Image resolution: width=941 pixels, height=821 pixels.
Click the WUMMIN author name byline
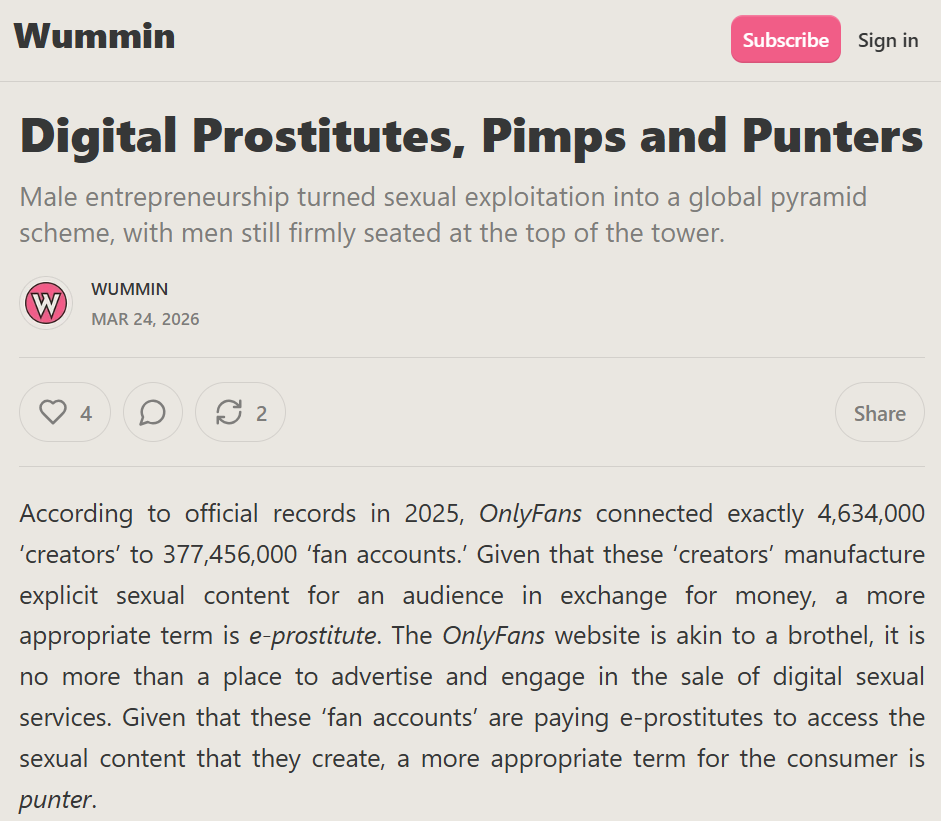(129, 289)
